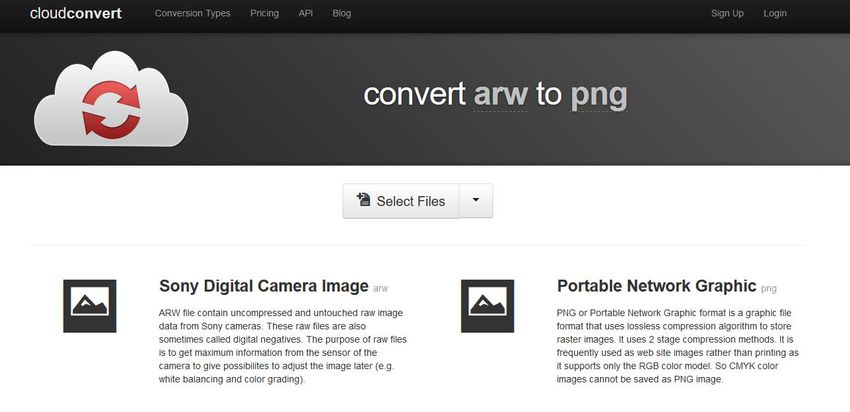This screenshot has width=850, height=412.
Task: Open the dropdown caret beside Select Files
Action: 476,200
